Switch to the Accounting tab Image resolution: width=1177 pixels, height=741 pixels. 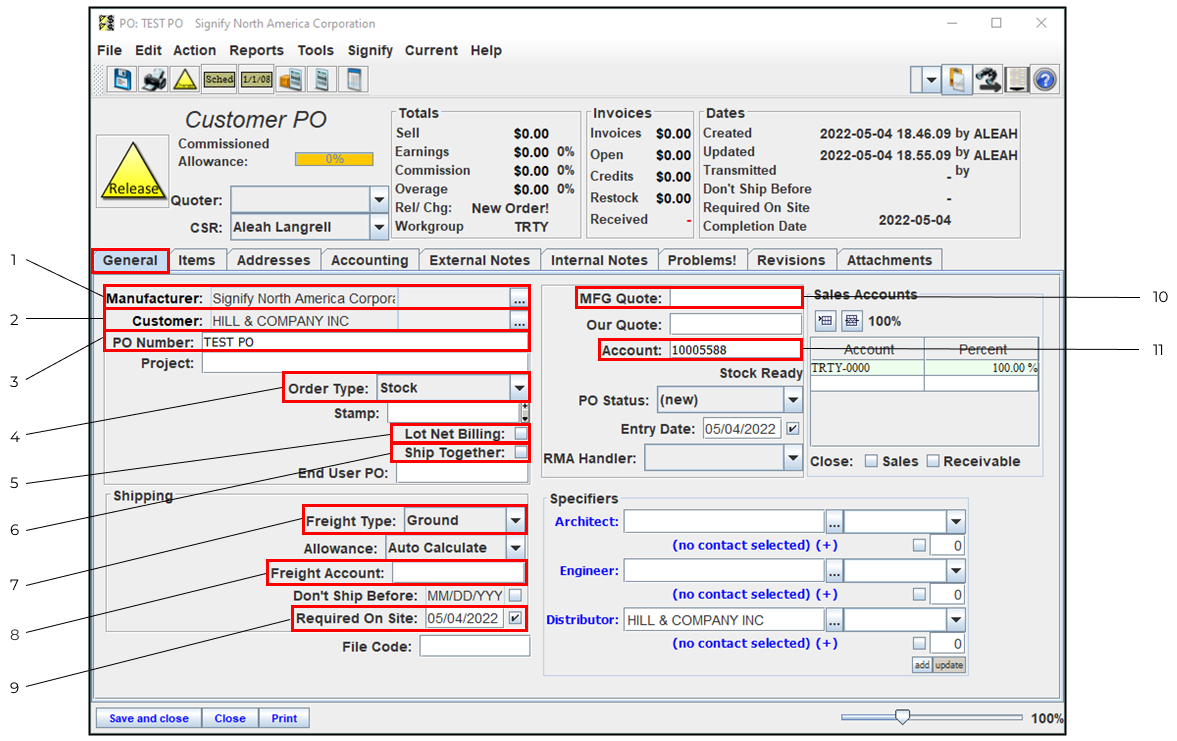(x=369, y=261)
